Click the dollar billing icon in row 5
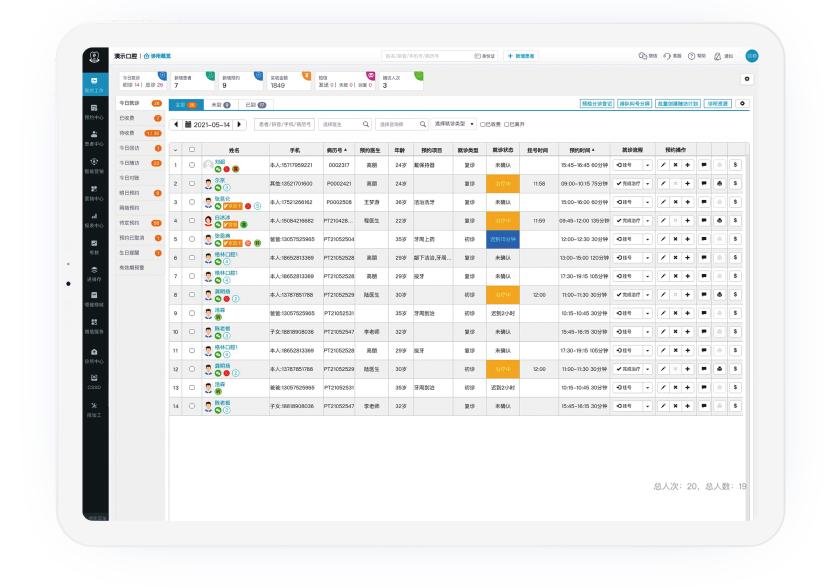The height and width of the screenshot is (588, 832). pos(735,239)
